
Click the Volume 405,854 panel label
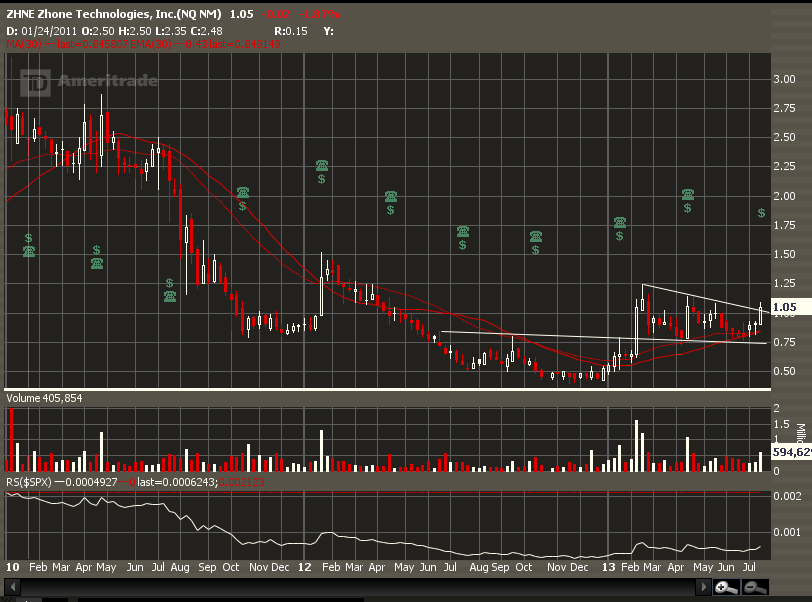click(45, 398)
